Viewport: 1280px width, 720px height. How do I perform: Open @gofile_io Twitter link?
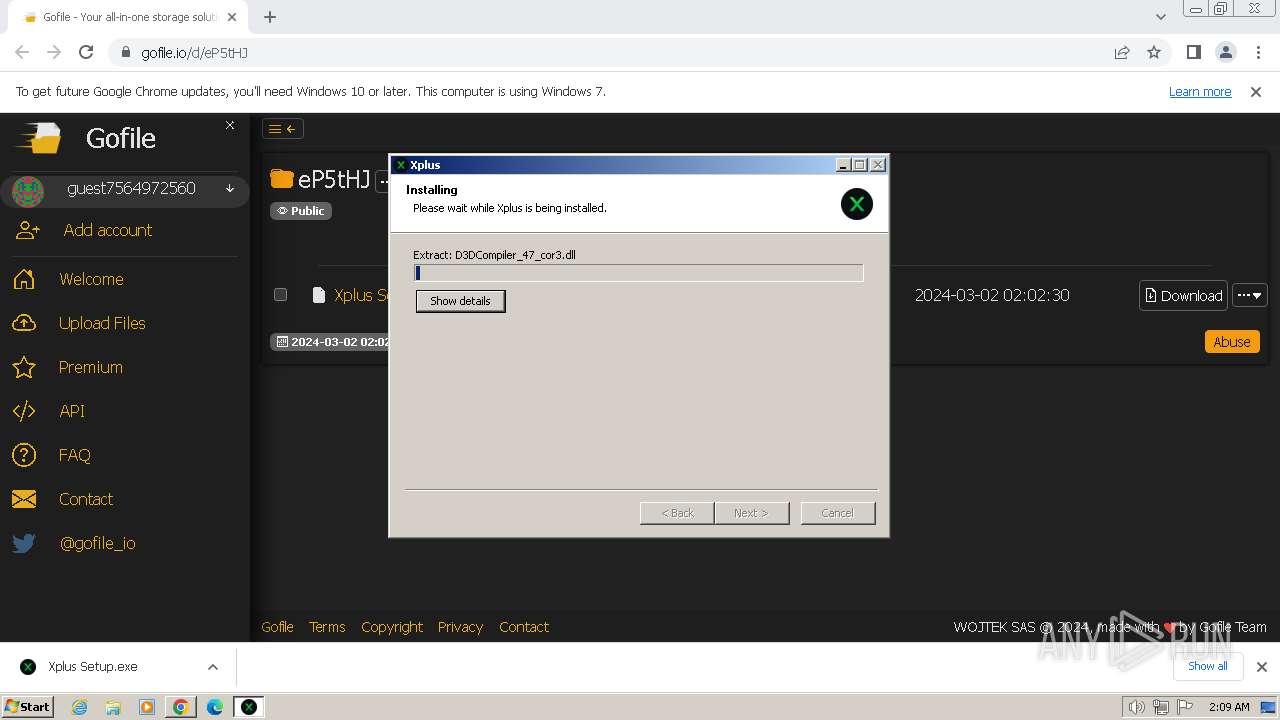pos(98,543)
